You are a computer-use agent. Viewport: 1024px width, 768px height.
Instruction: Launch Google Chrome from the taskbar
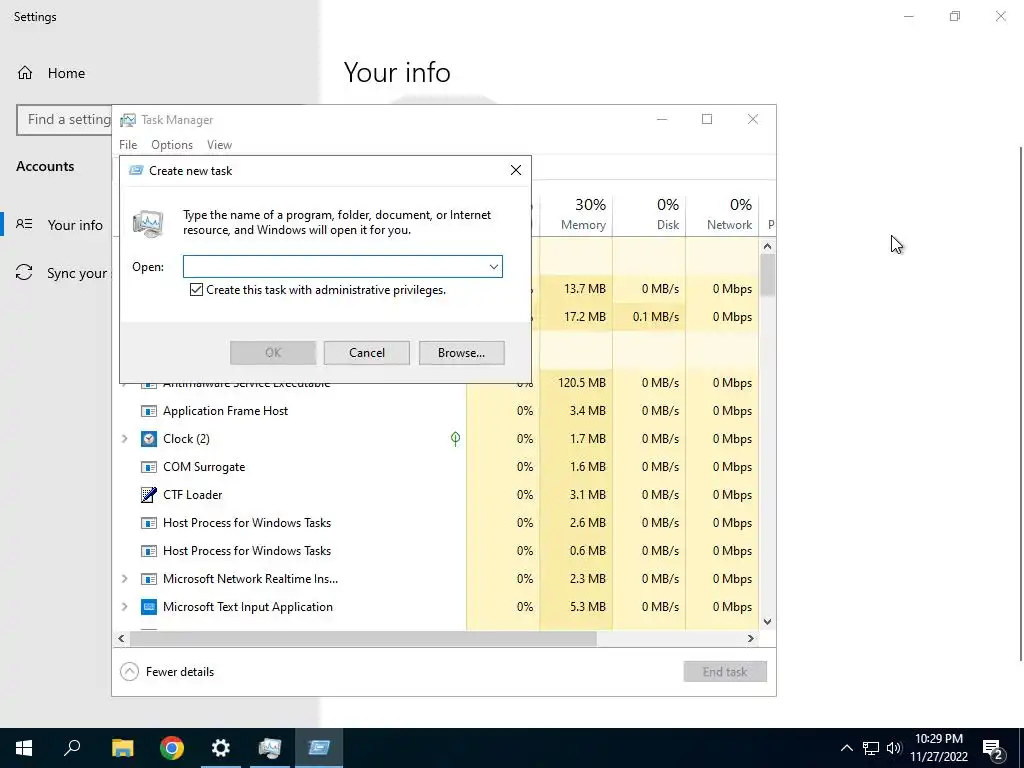[x=172, y=748]
